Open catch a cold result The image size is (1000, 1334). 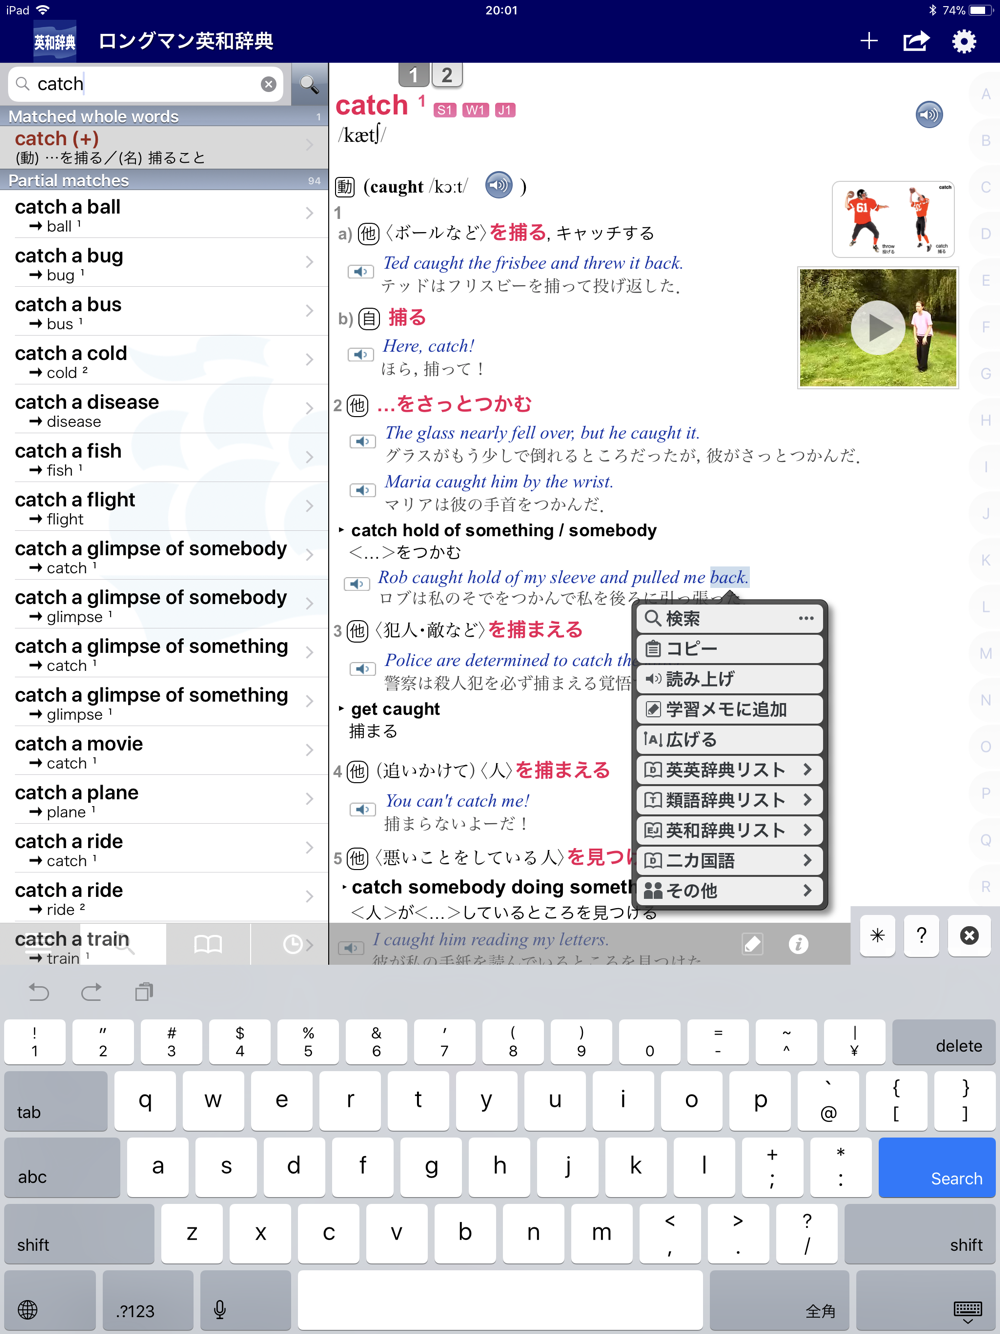pos(164,360)
